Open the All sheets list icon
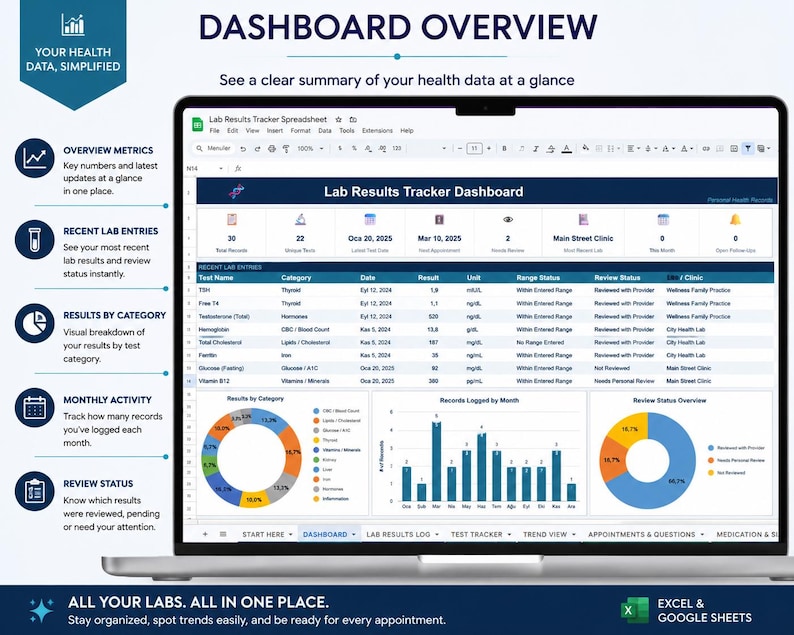 tap(223, 534)
